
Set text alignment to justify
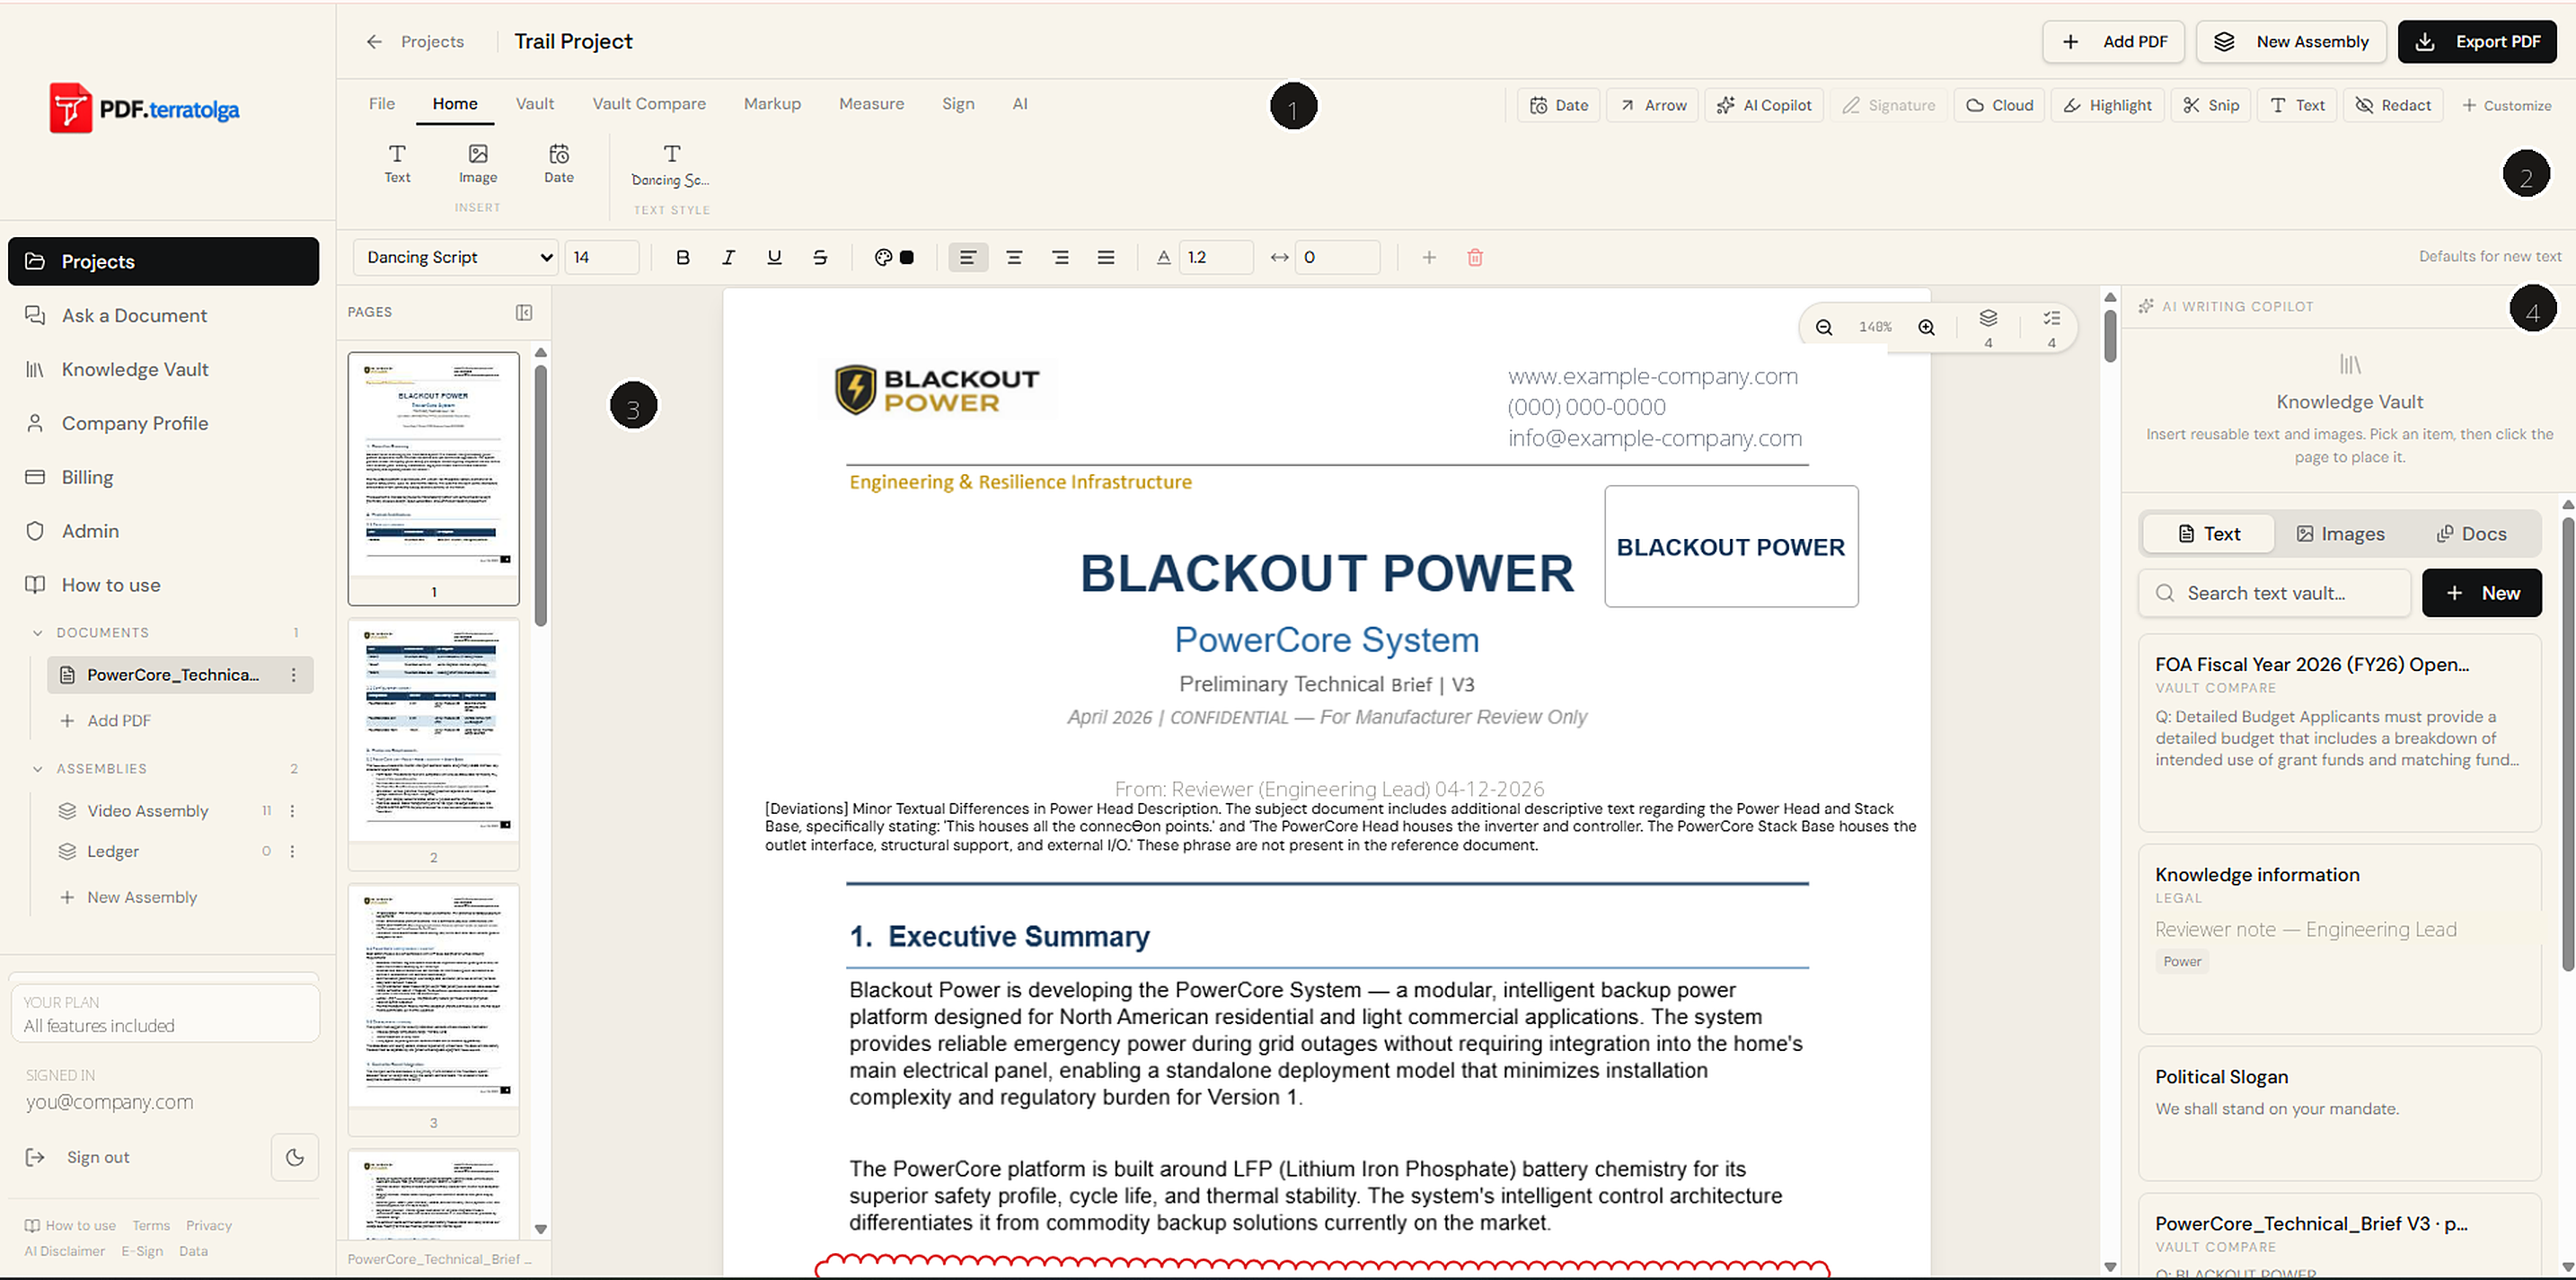[1106, 257]
